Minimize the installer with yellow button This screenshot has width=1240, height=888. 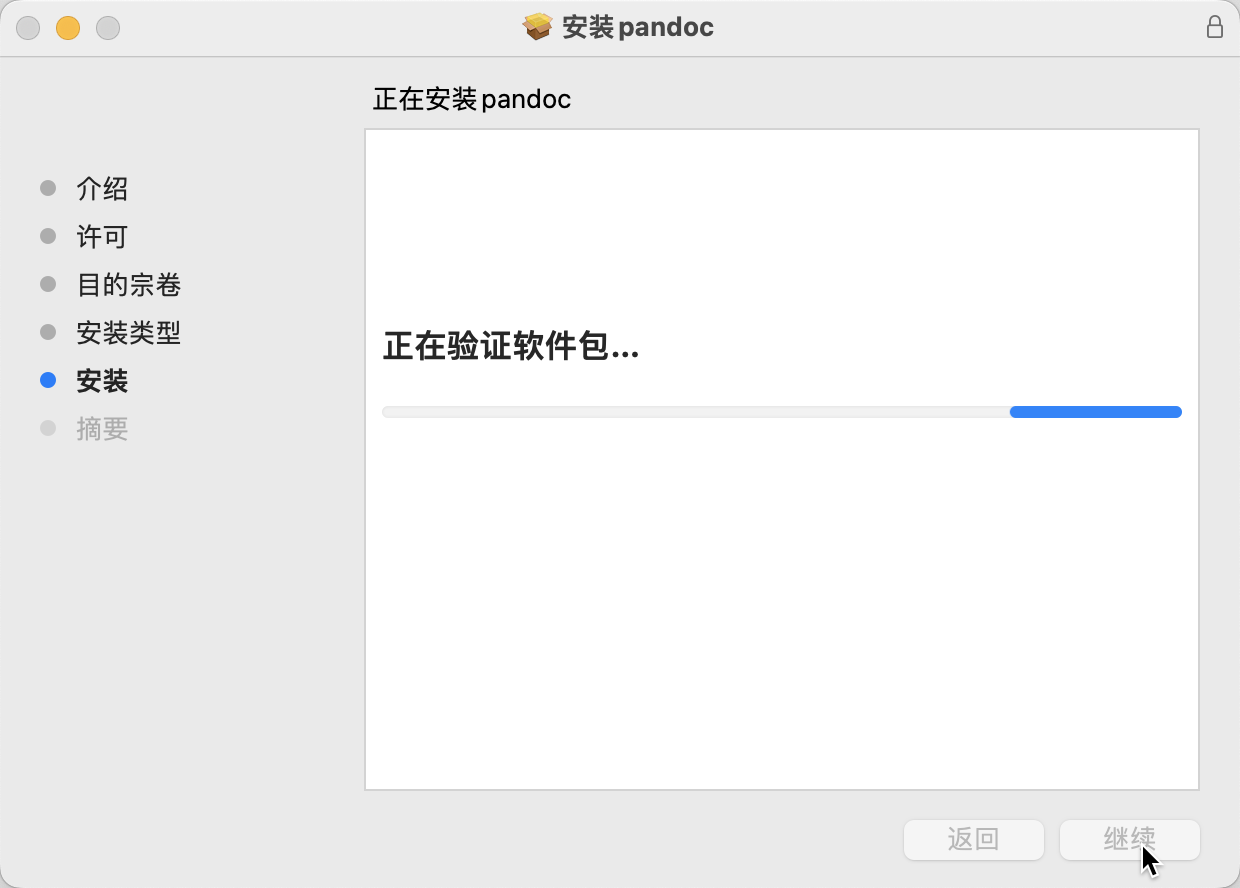pos(68,28)
